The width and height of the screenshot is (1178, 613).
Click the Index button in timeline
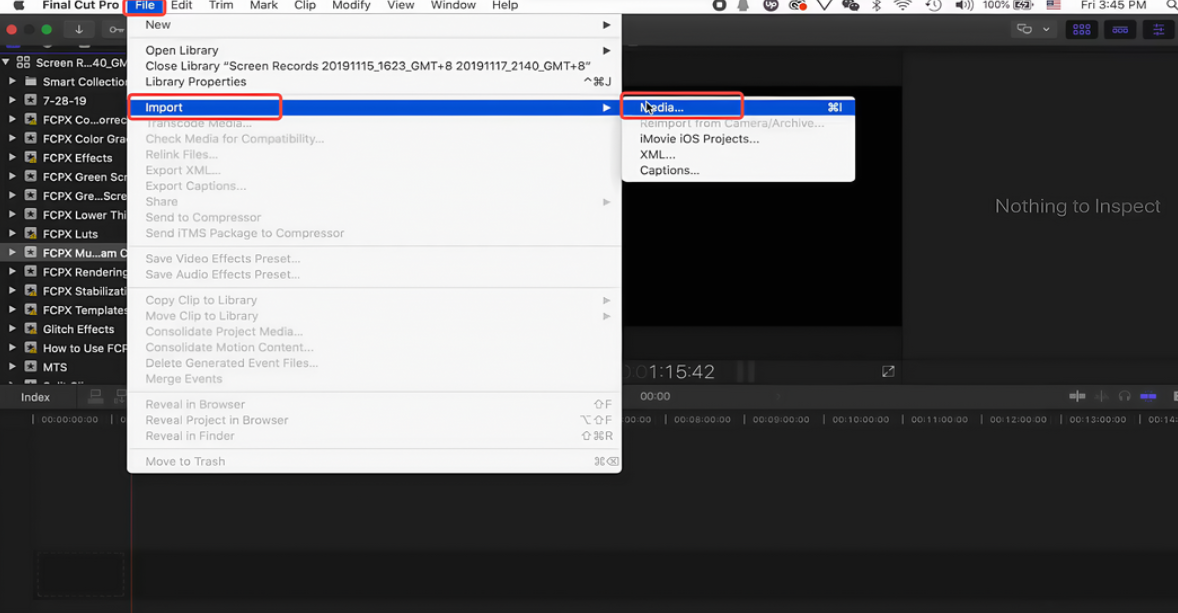(x=35, y=397)
